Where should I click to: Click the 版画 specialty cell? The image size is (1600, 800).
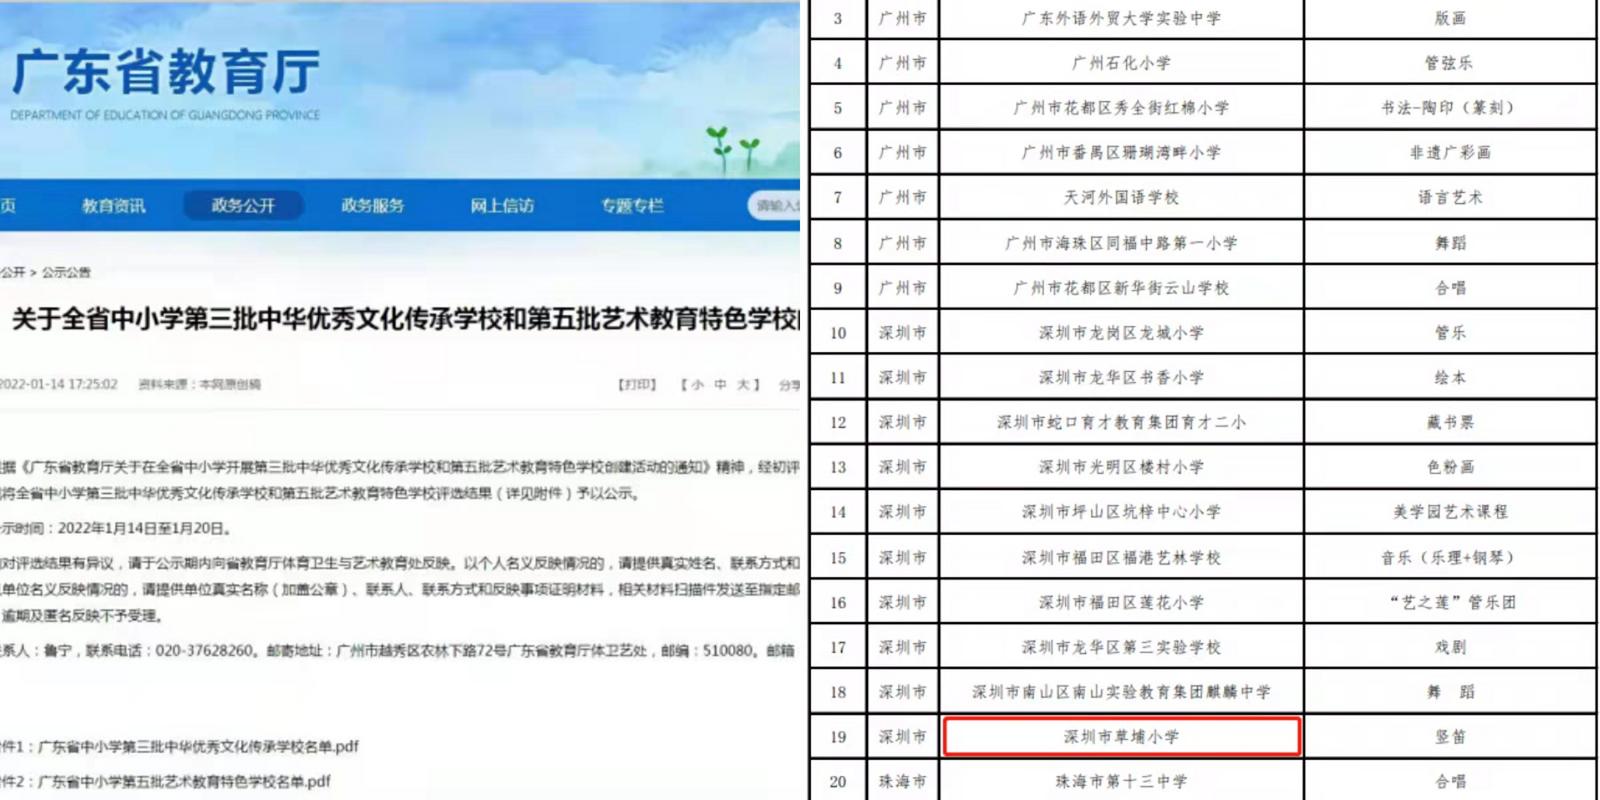pos(1450,18)
